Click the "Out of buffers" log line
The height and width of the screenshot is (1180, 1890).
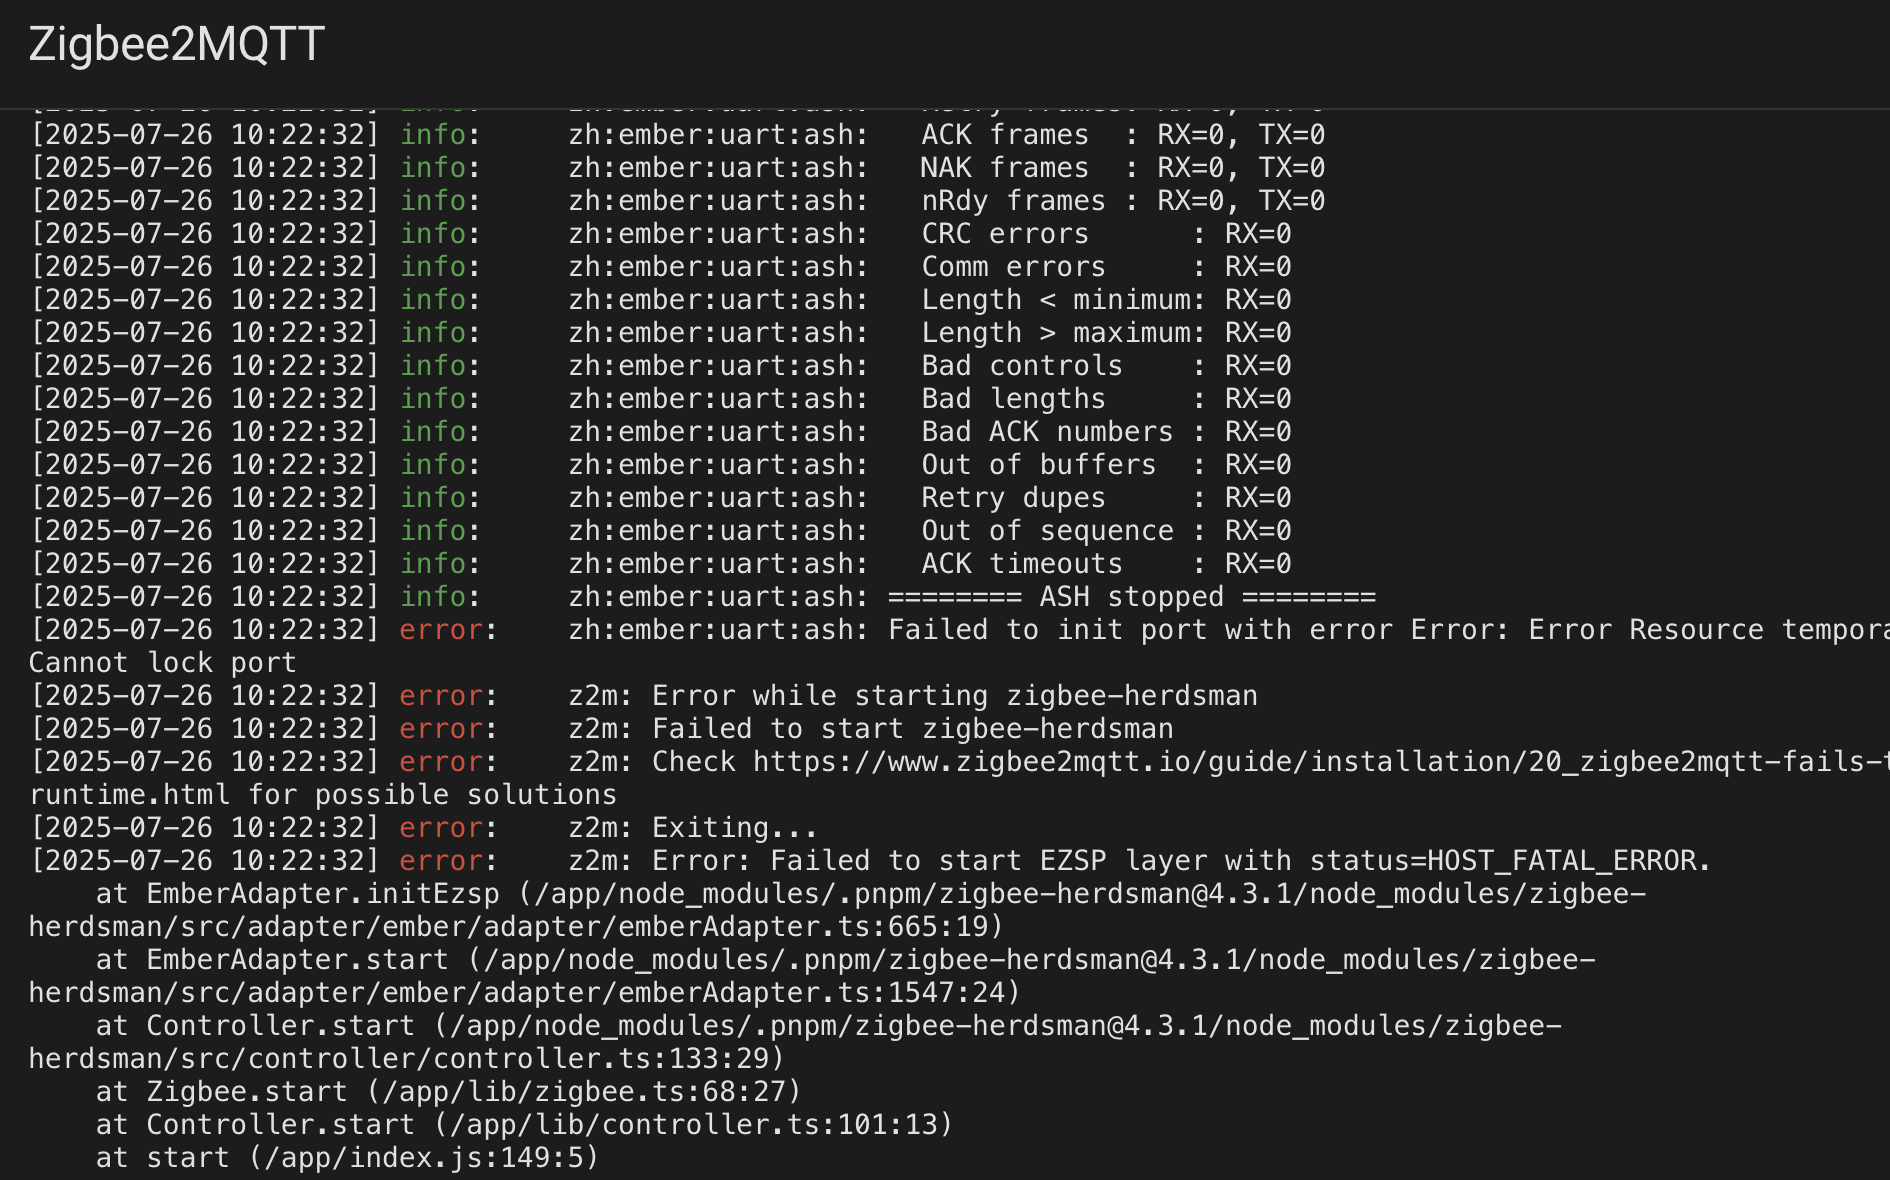1038,465
